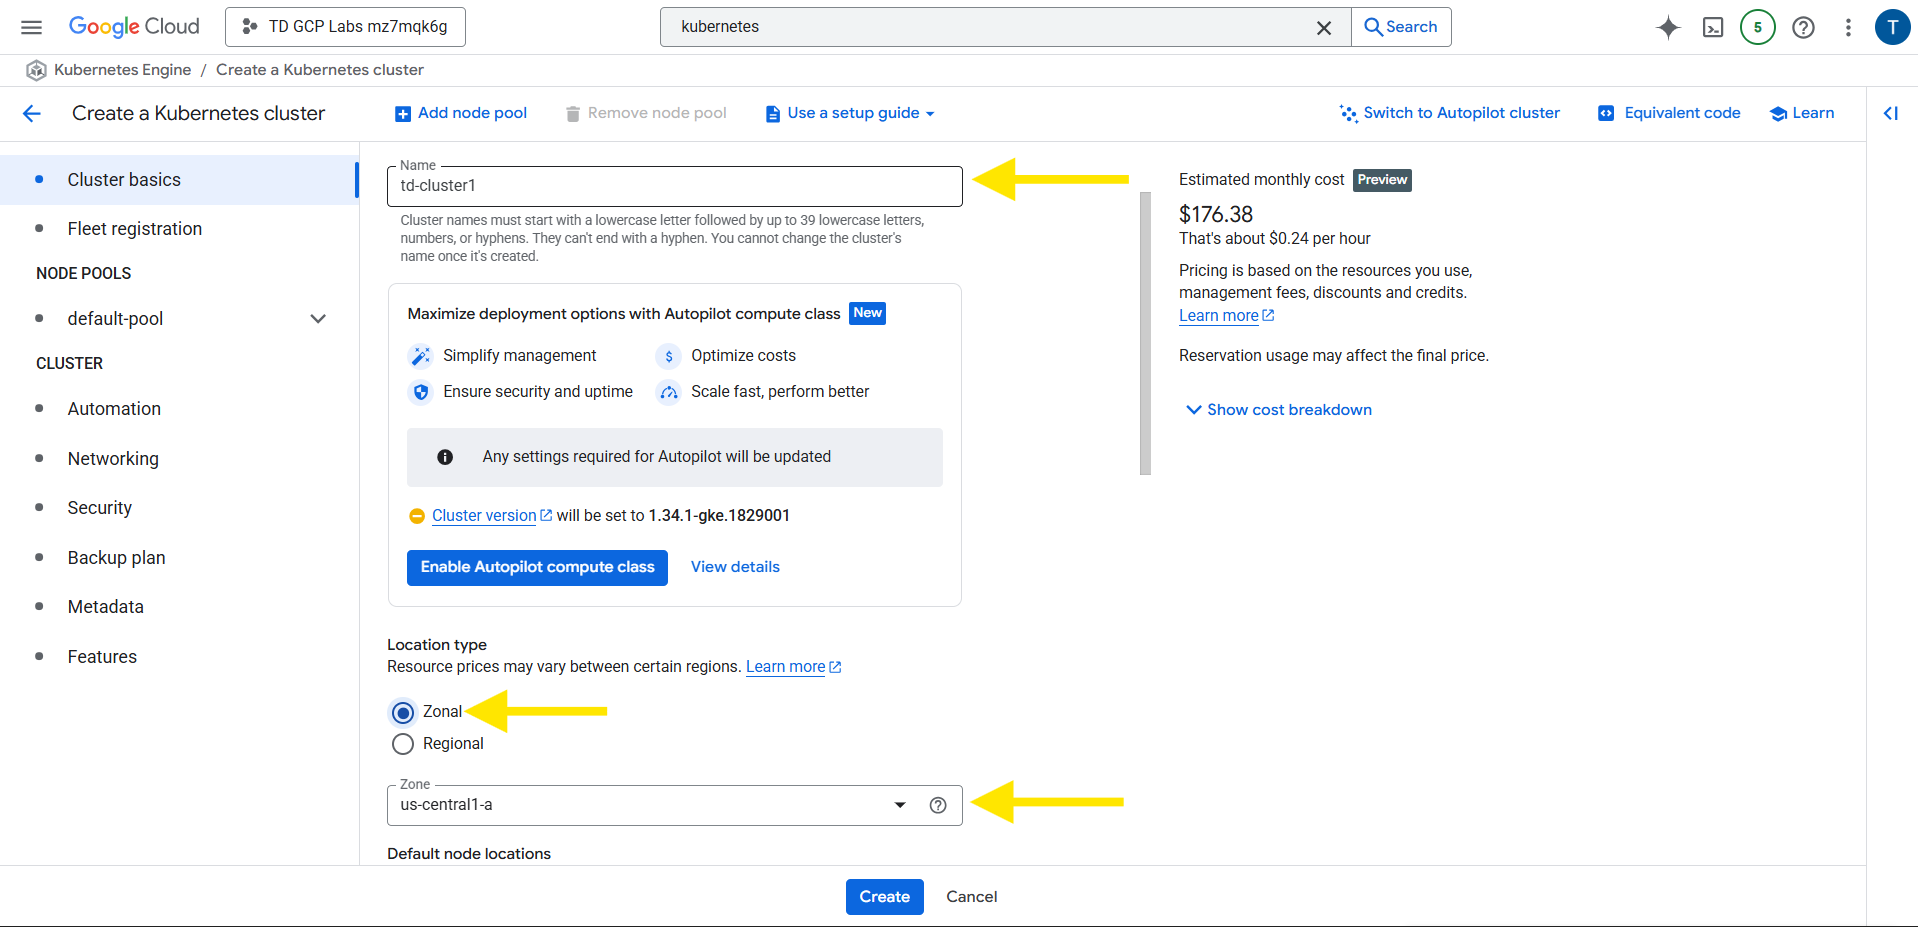Open the notifications badge showing 5
This screenshot has height=927, width=1918.
[x=1757, y=27]
